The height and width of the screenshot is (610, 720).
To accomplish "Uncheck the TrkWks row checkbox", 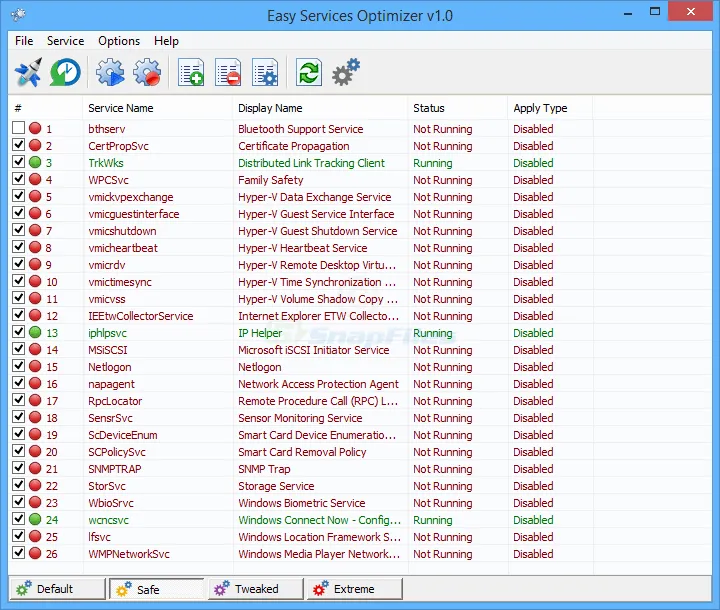I will [x=18, y=162].
